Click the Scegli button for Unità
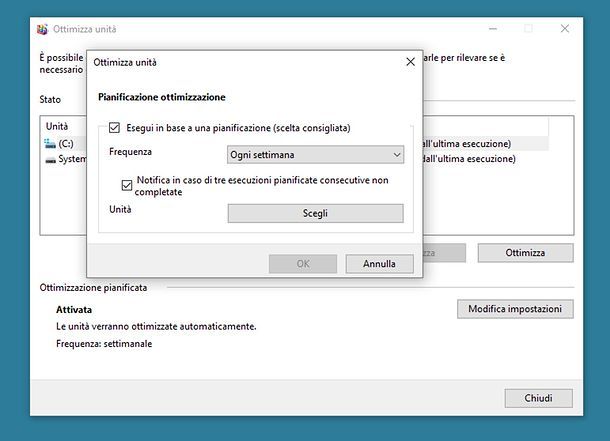The width and height of the screenshot is (610, 441). click(x=316, y=214)
